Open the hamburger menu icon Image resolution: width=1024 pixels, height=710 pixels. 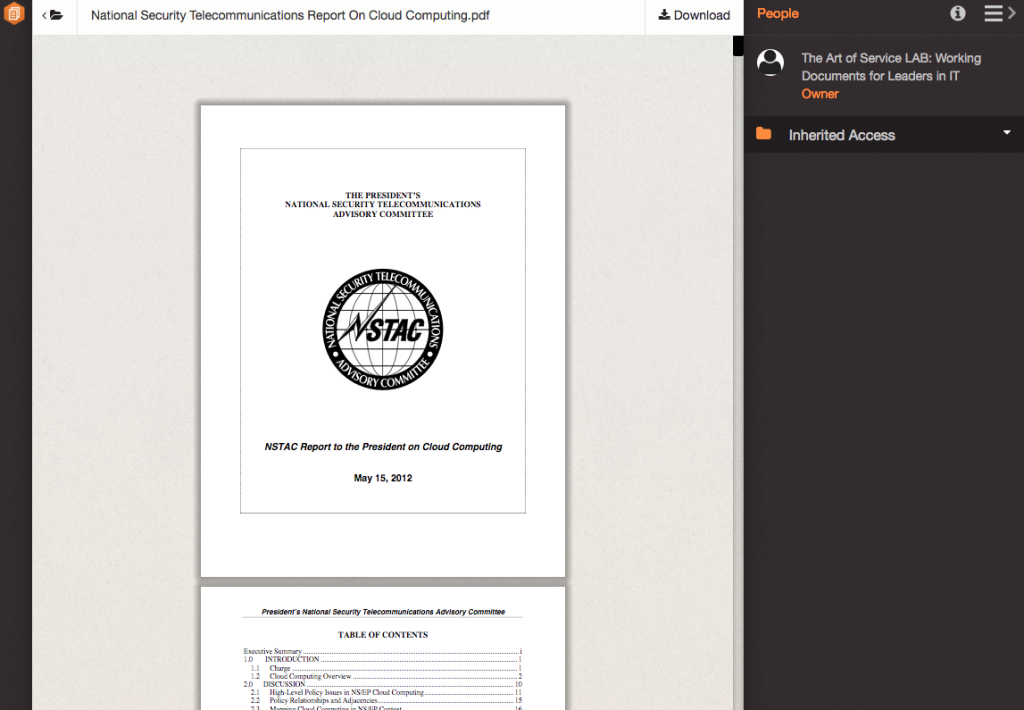pyautogui.click(x=993, y=13)
